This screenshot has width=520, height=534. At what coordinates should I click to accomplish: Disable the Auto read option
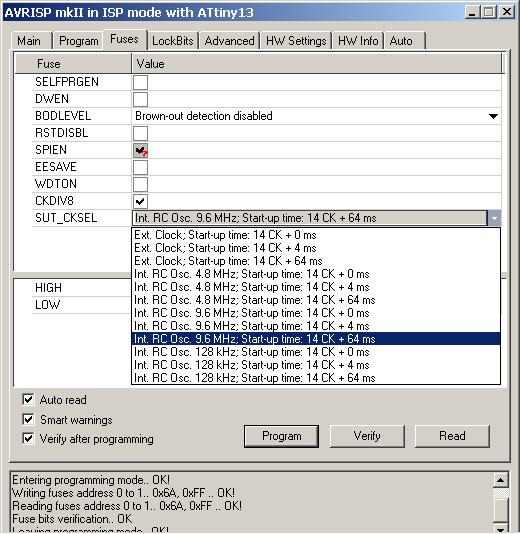28,400
